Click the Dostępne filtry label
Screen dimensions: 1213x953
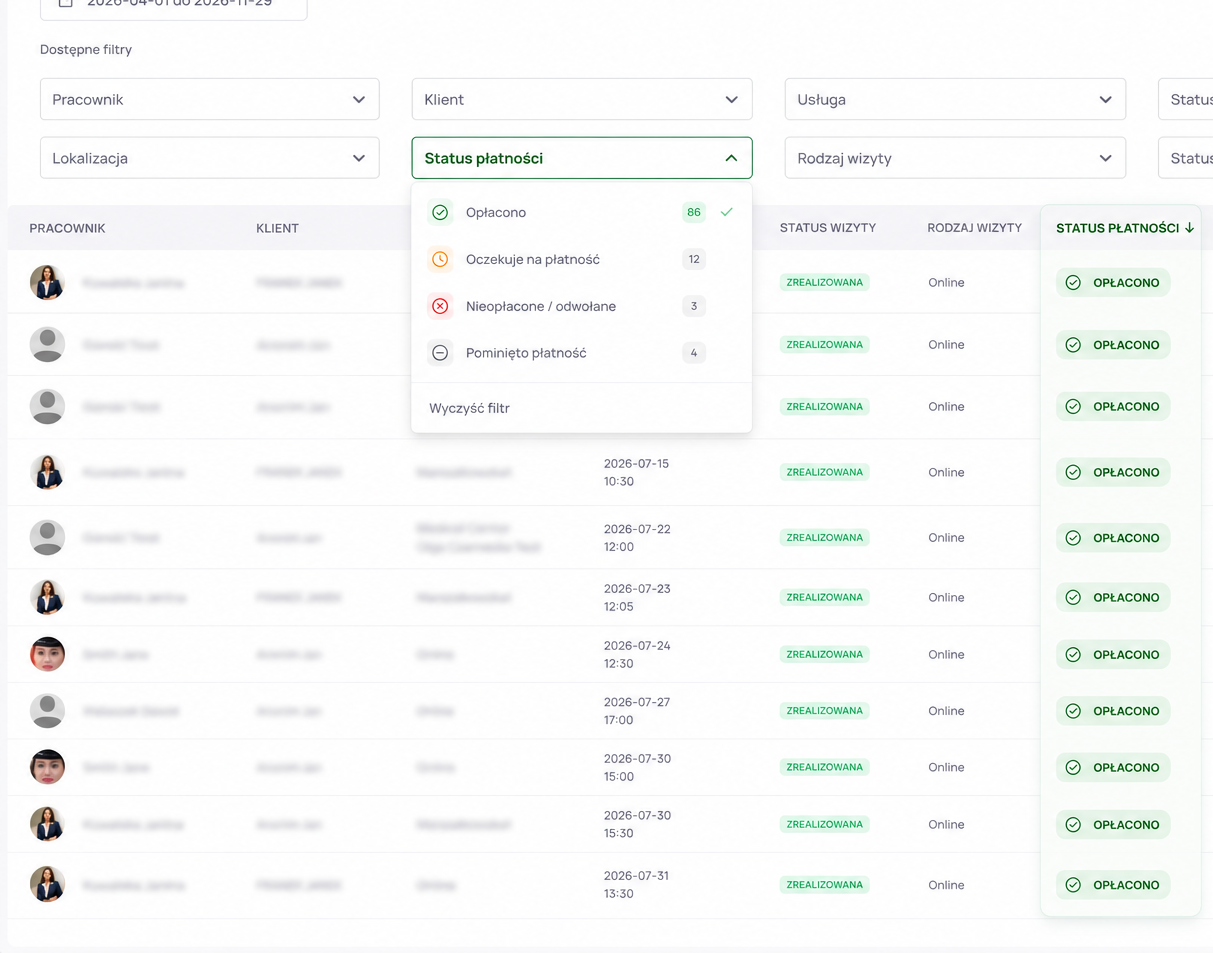86,49
